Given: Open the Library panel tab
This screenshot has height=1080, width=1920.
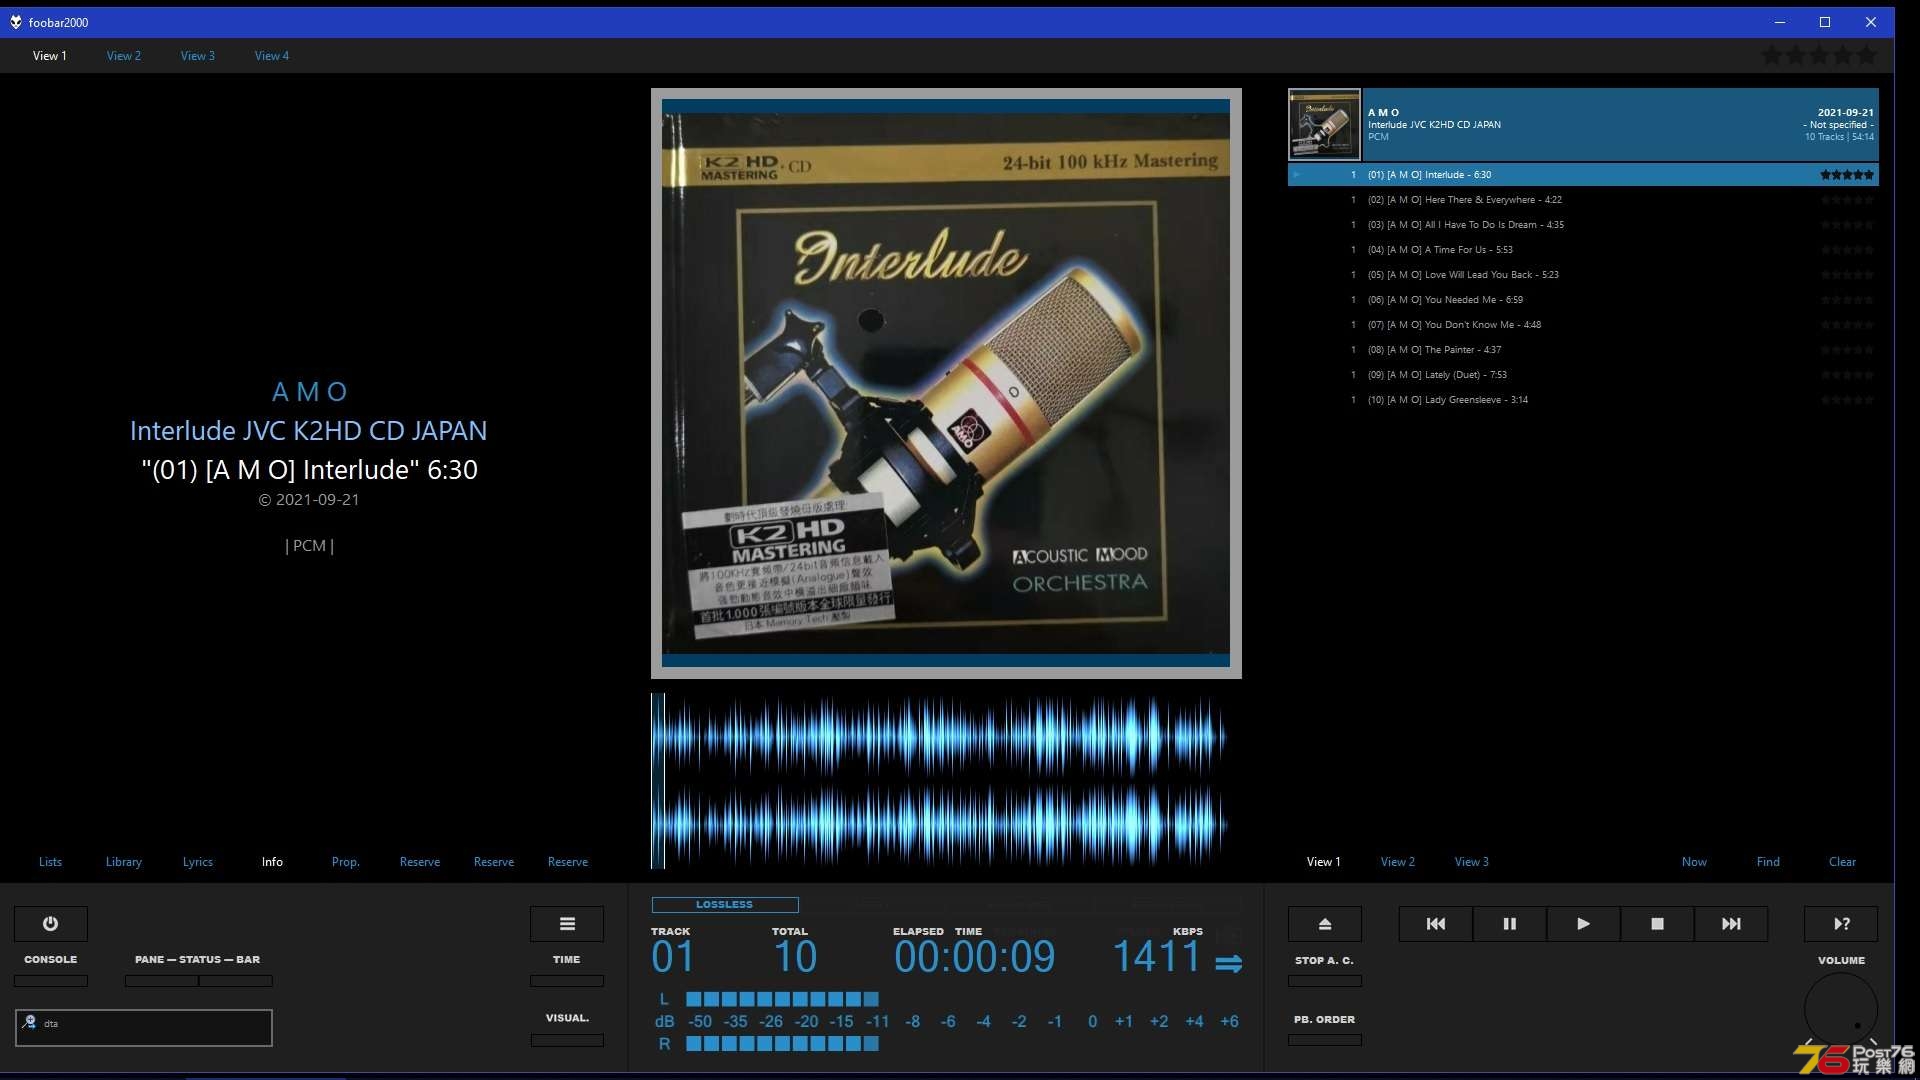Looking at the screenshot, I should point(124,862).
